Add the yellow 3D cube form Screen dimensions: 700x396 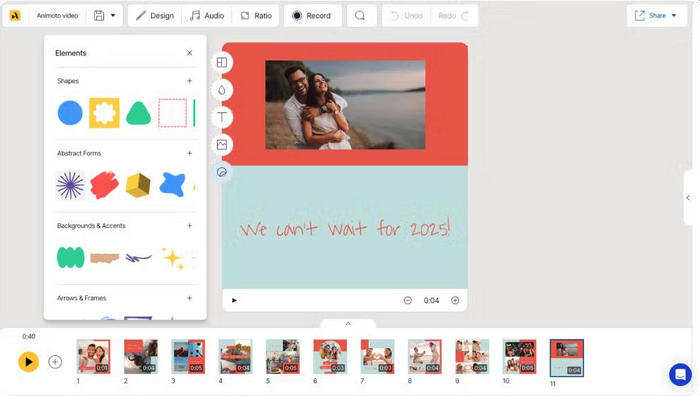click(138, 185)
